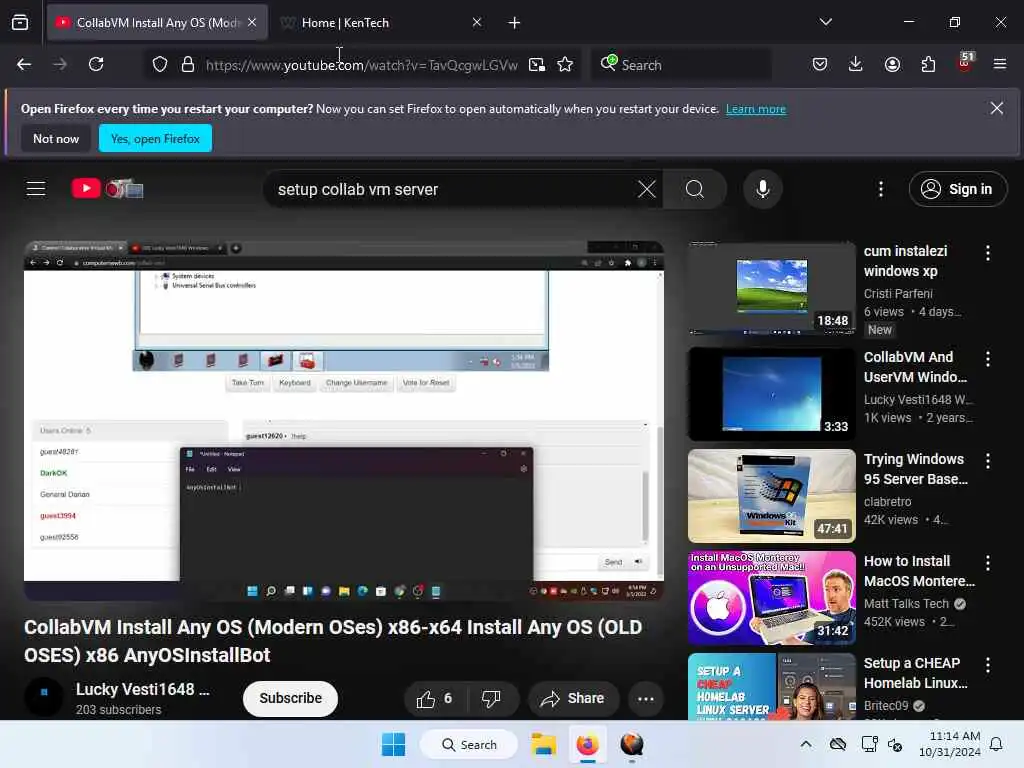Open YouTube settings three-dot menu
Screen dimensions: 1024x768
point(881,189)
